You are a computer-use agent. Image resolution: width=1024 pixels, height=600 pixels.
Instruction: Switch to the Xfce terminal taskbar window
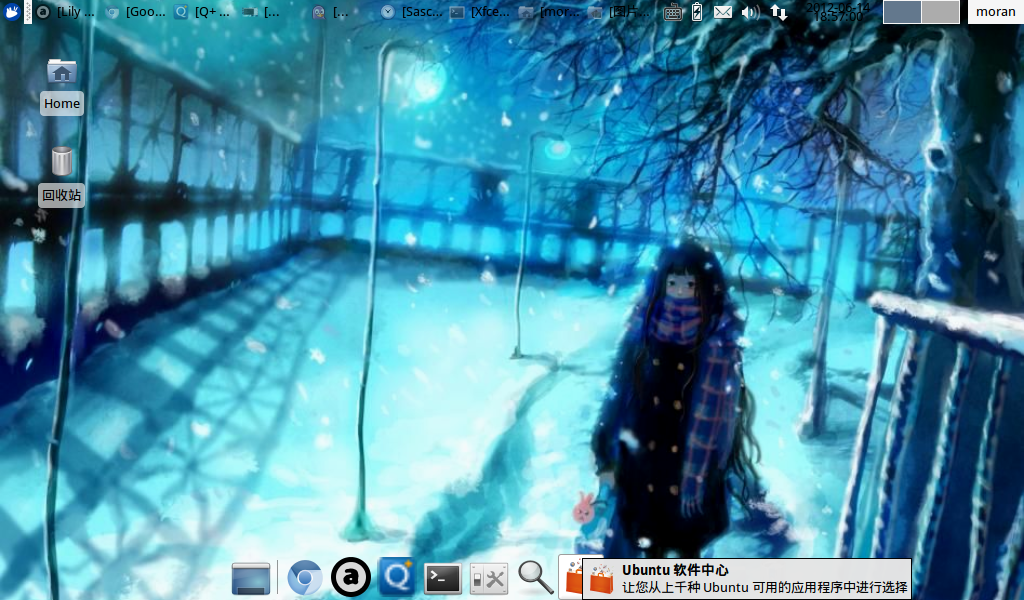pos(480,12)
